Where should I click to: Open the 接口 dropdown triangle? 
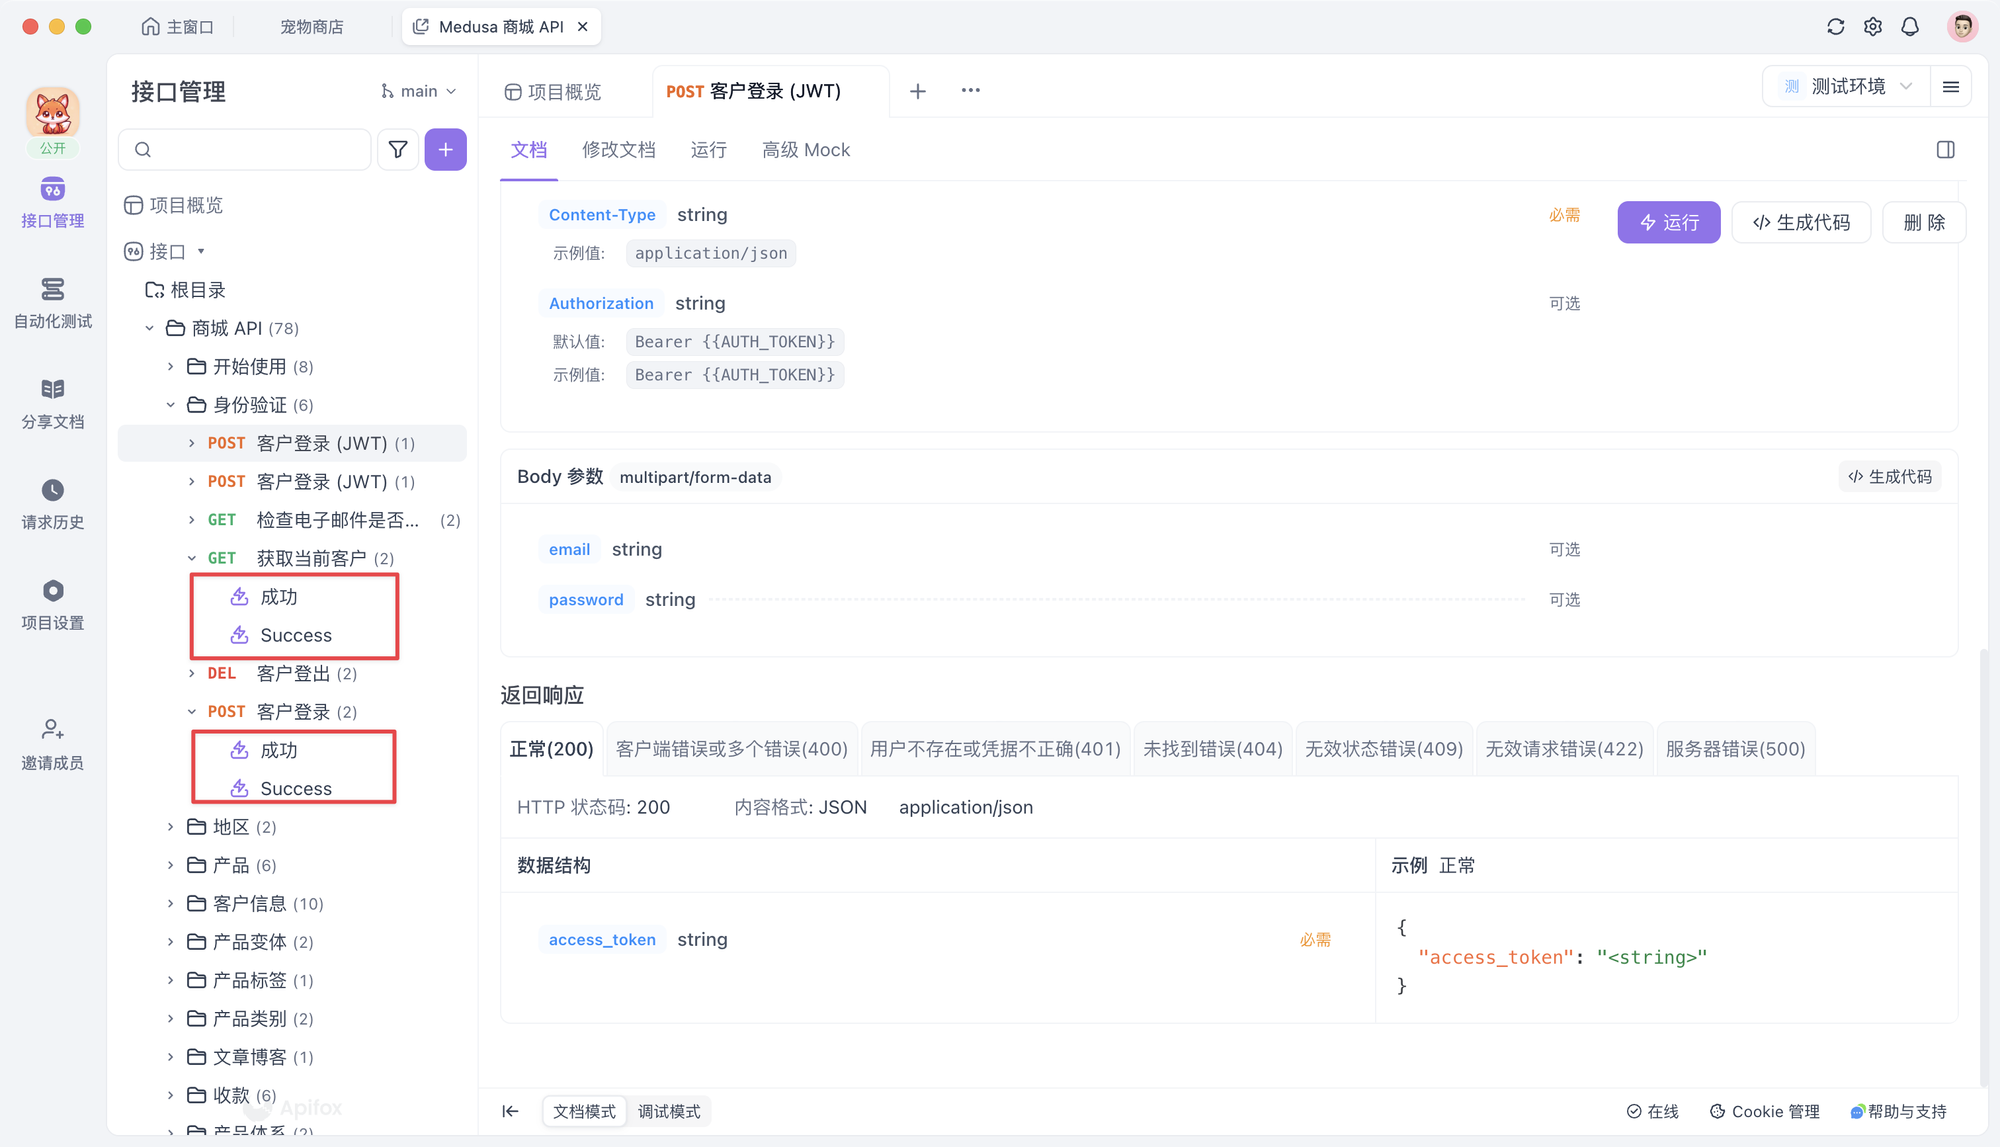[201, 251]
